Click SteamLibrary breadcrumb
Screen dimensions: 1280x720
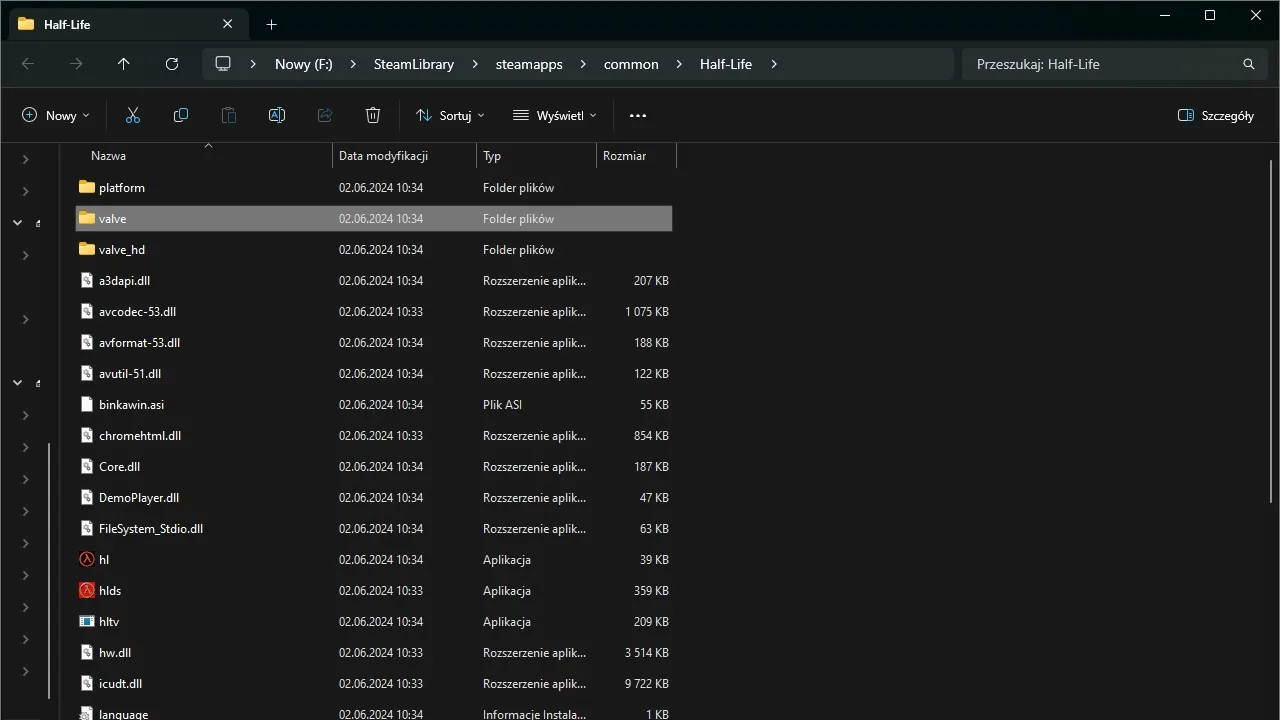[x=414, y=64]
